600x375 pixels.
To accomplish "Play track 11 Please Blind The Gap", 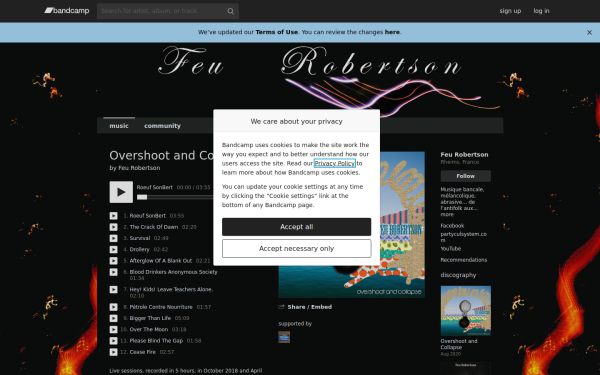I will (114, 341).
